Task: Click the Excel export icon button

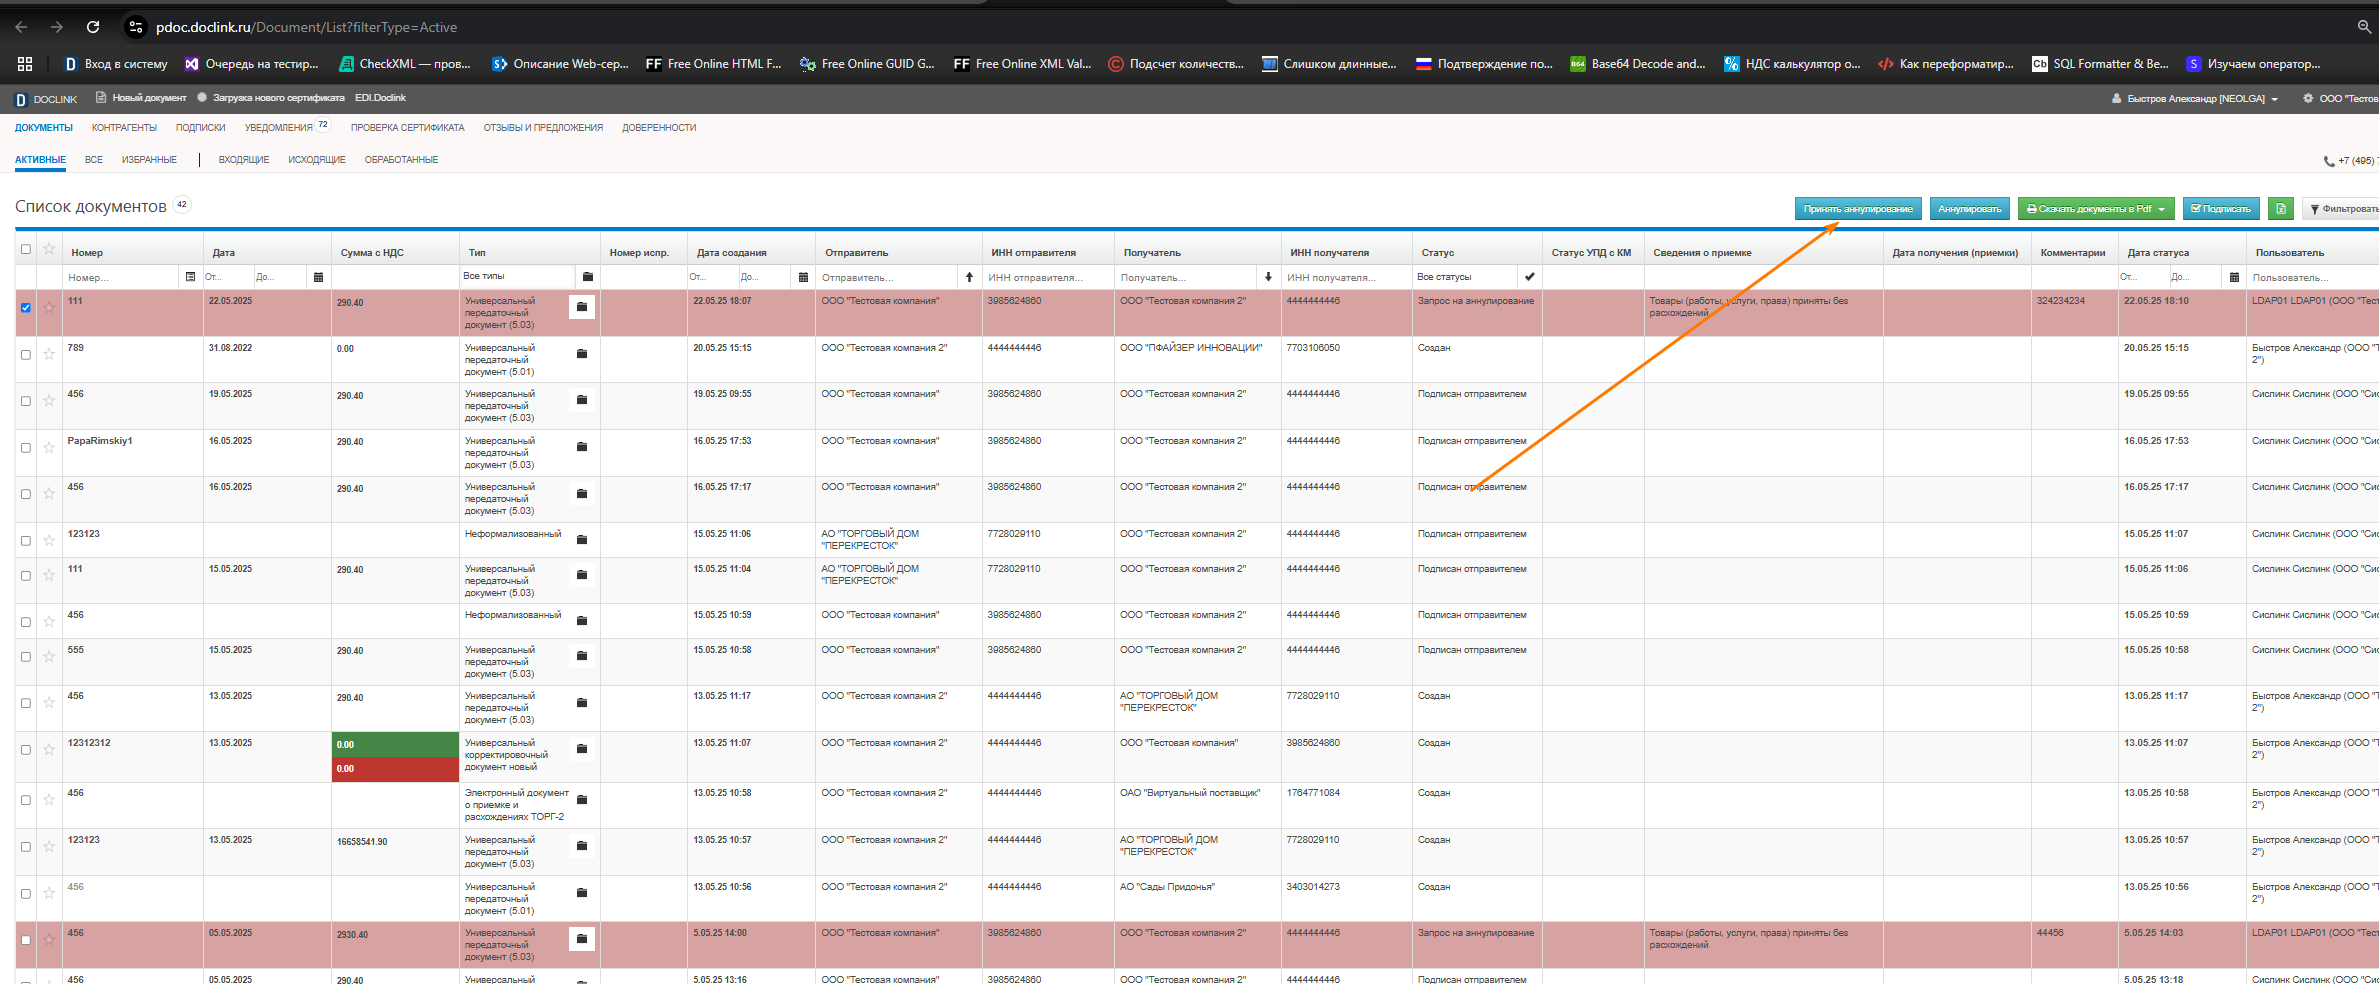Action: point(2280,209)
